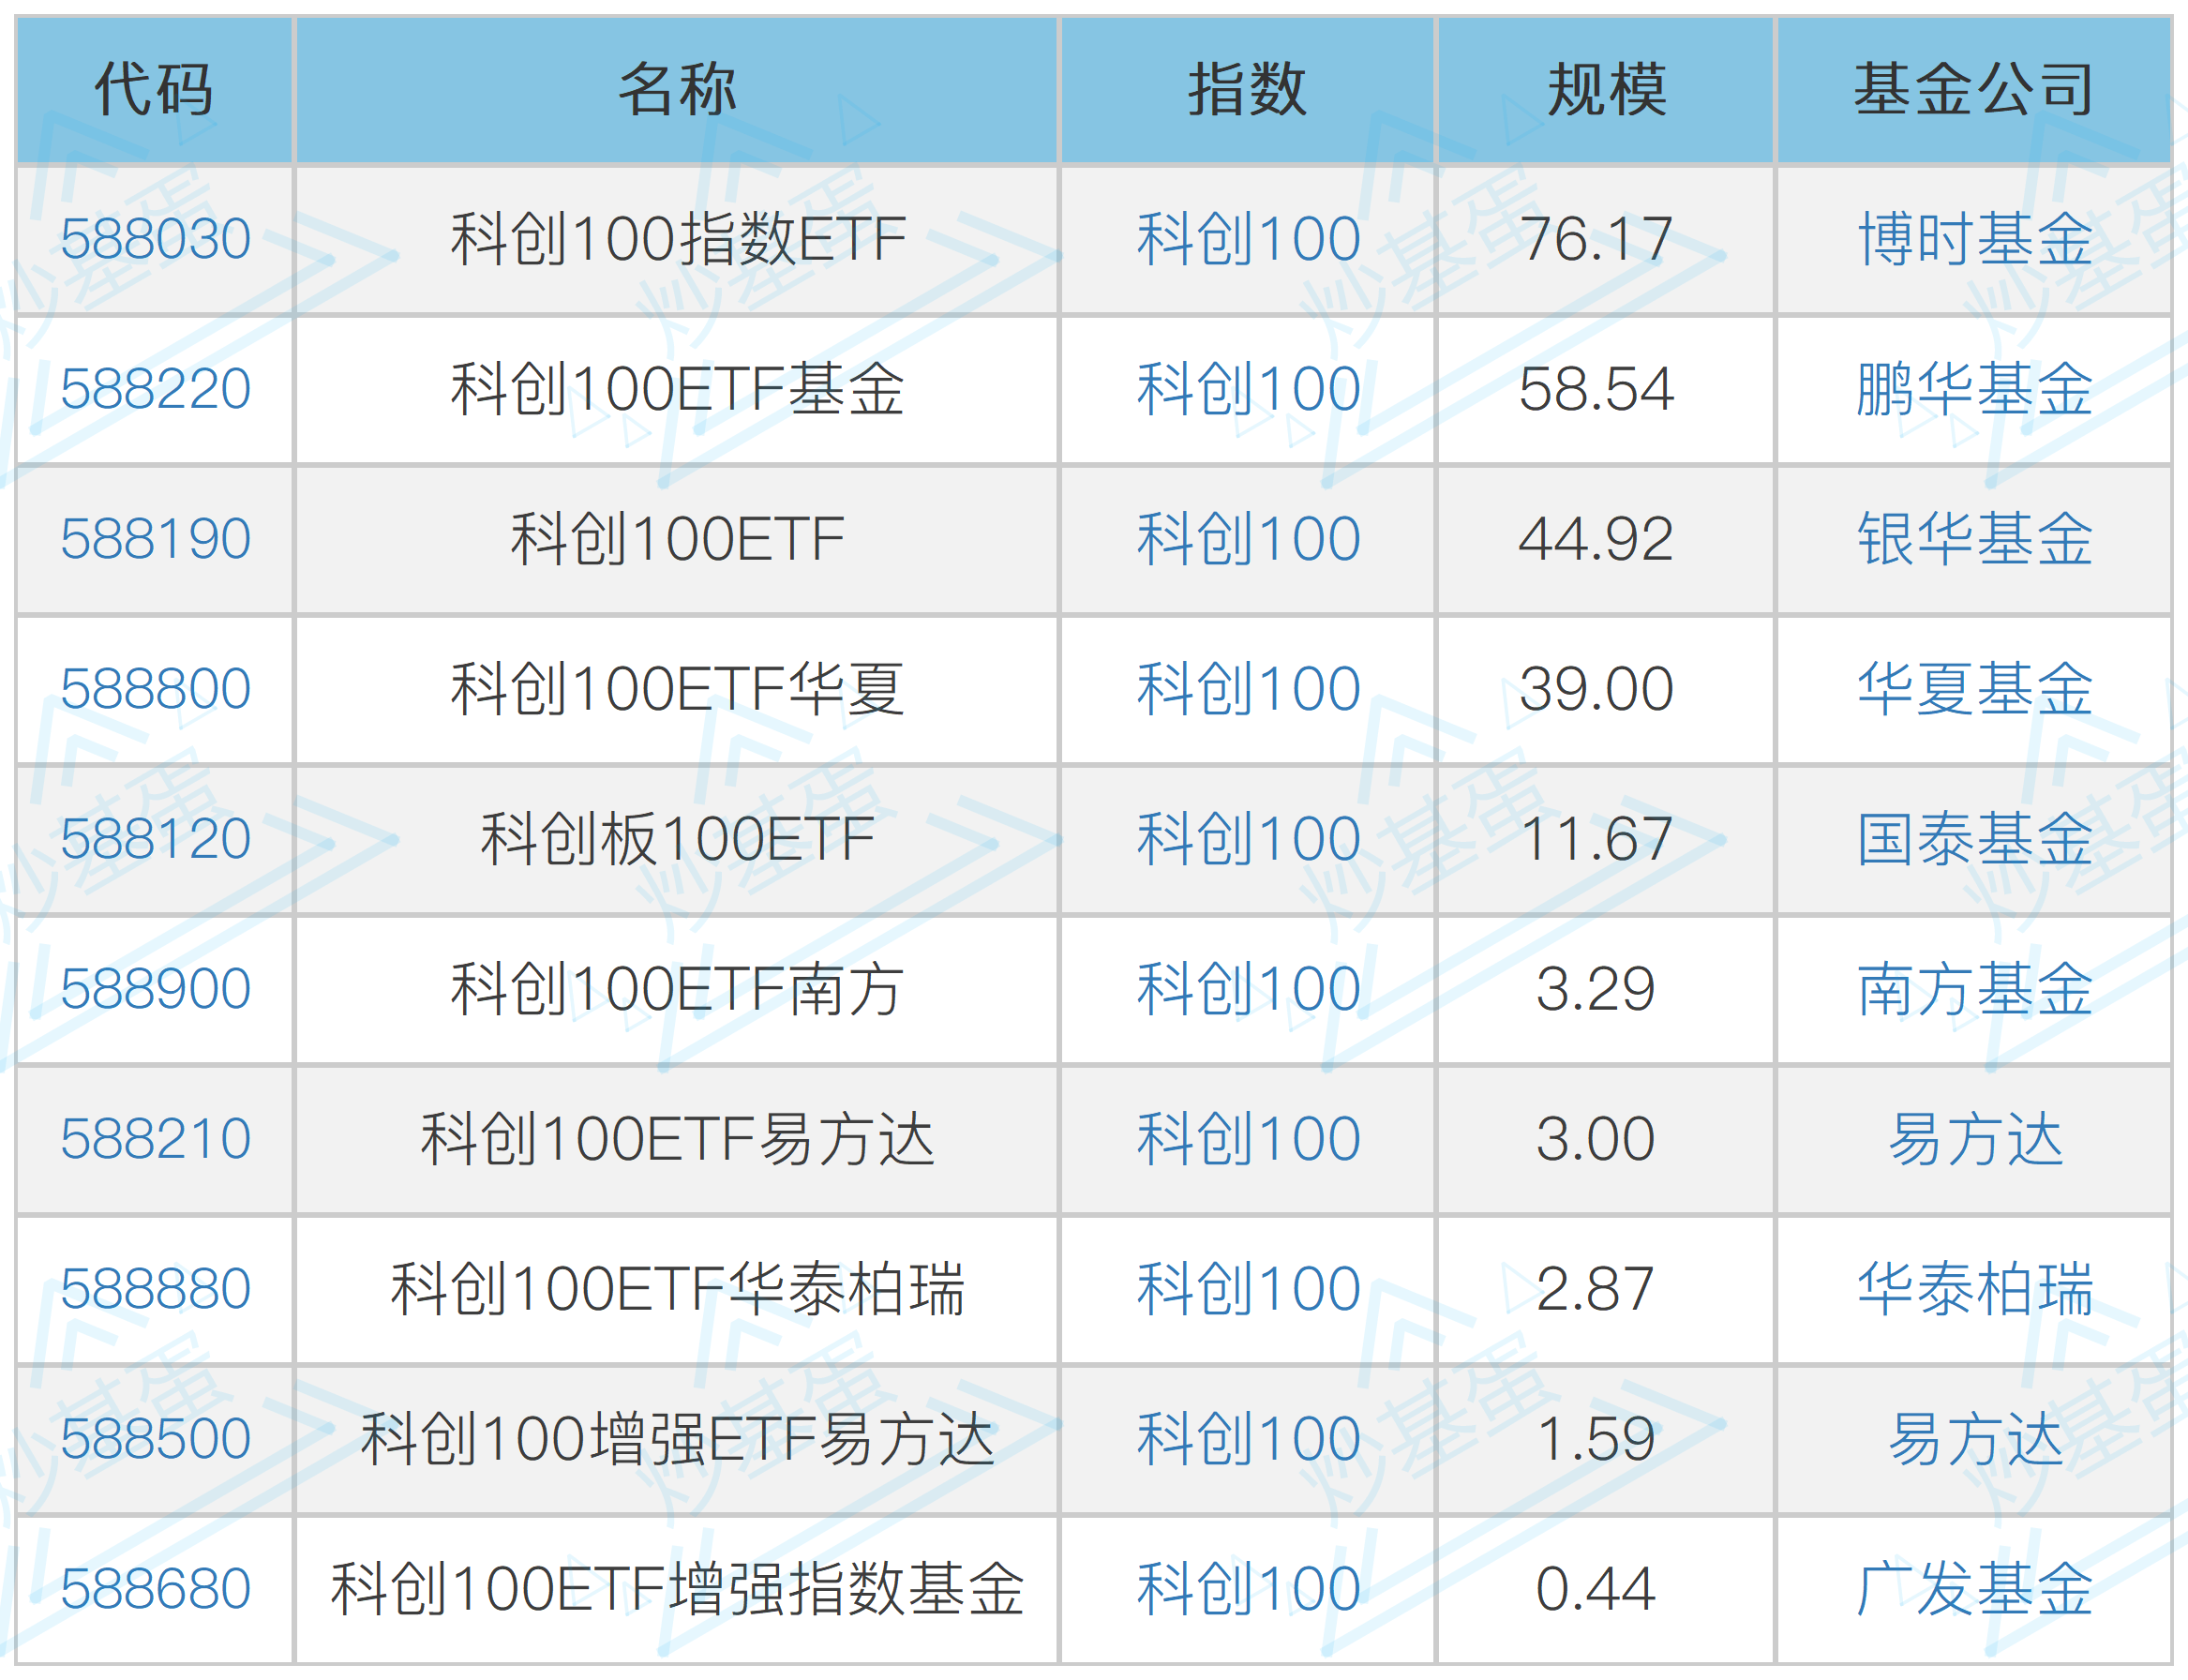Image resolution: width=2188 pixels, height=1680 pixels.
Task: Open fund code 588500 link
Action: [x=155, y=1439]
